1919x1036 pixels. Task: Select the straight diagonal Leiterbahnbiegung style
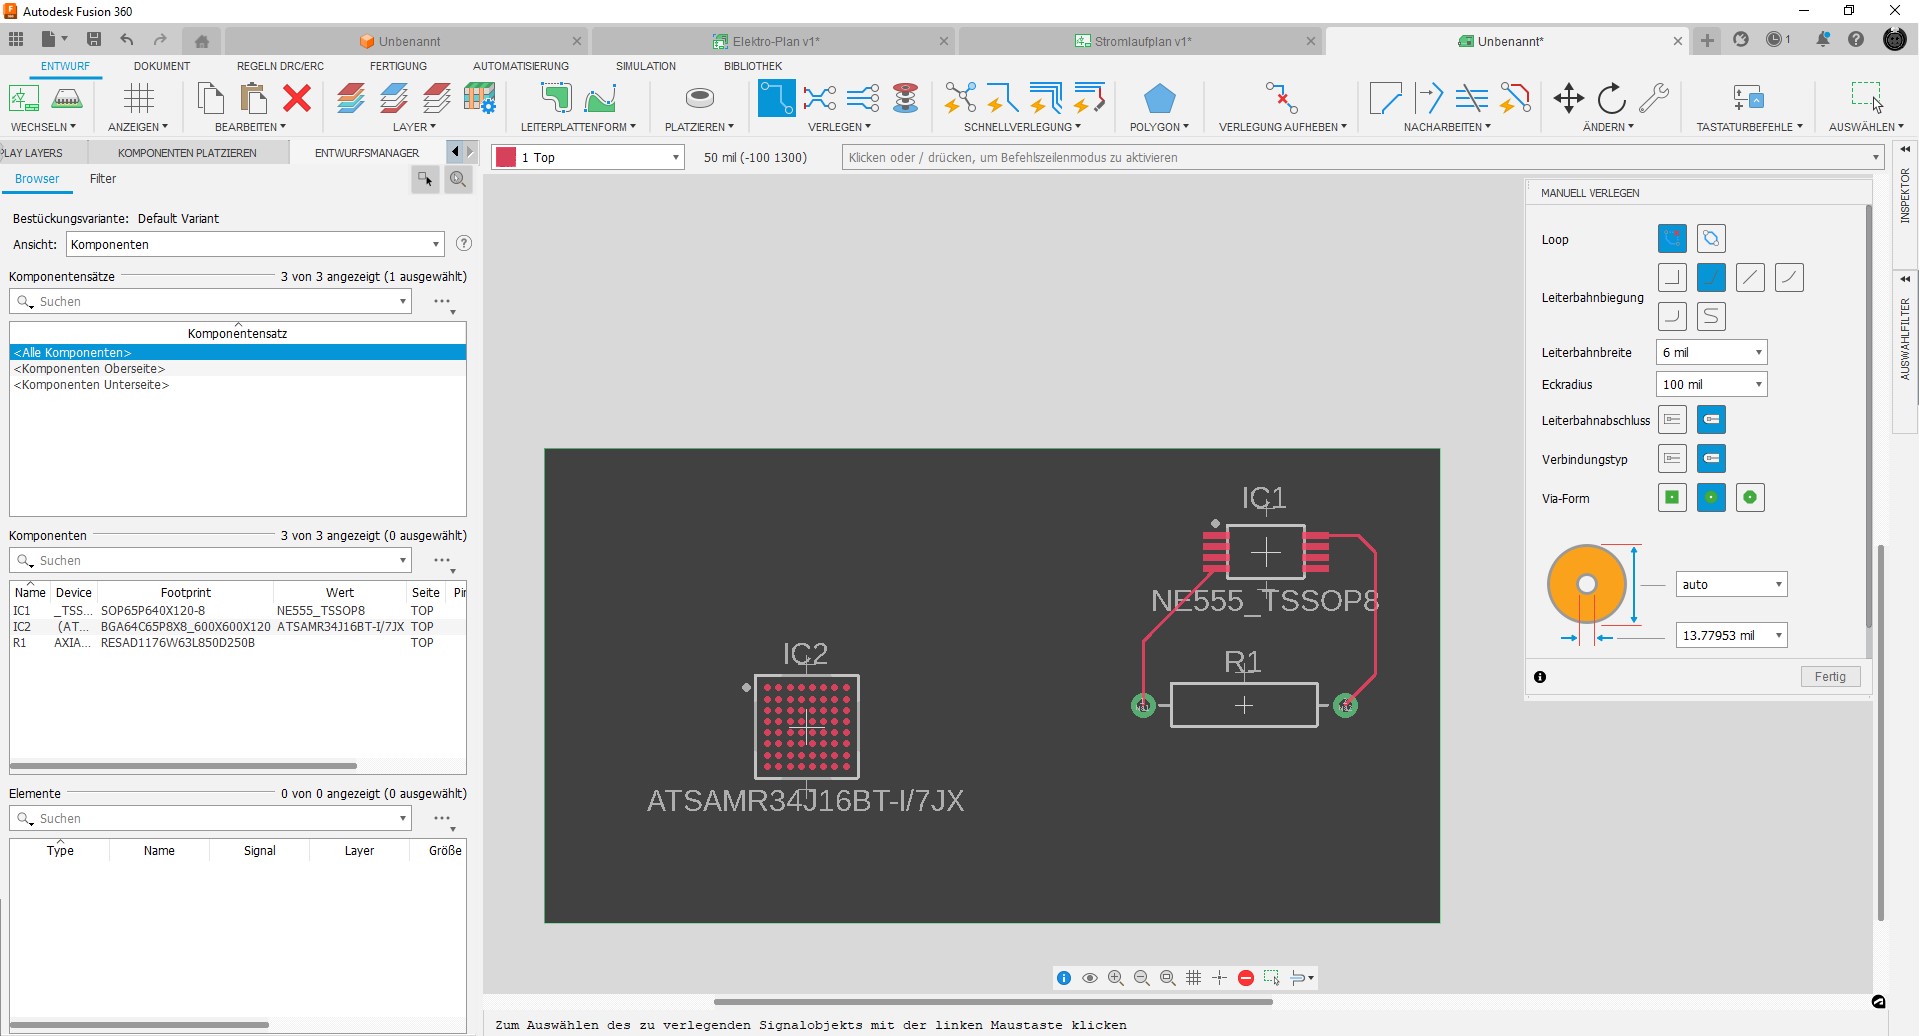point(1750,278)
